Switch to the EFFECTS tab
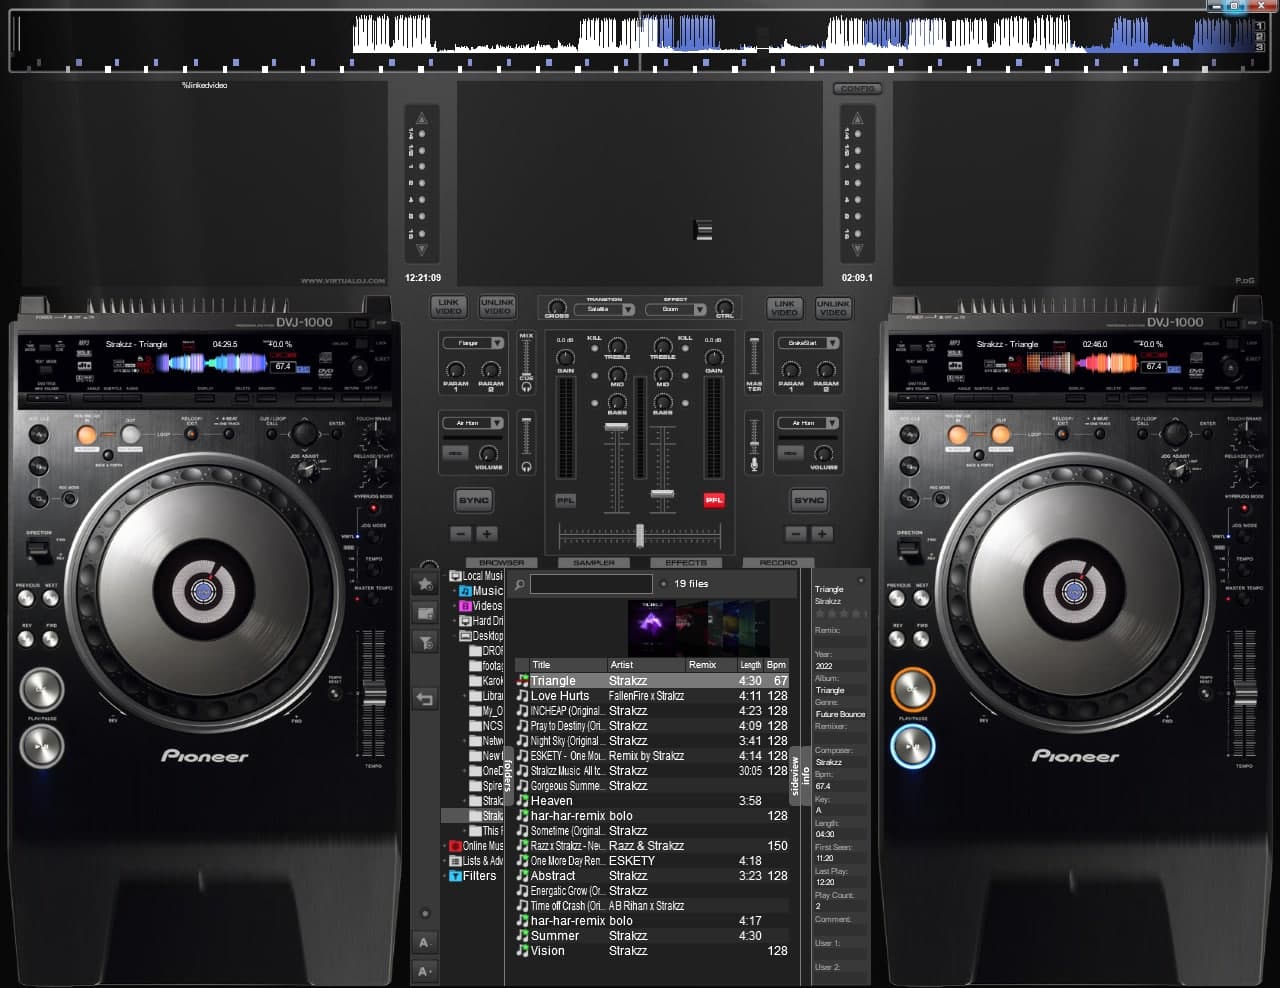 pyautogui.click(x=686, y=562)
